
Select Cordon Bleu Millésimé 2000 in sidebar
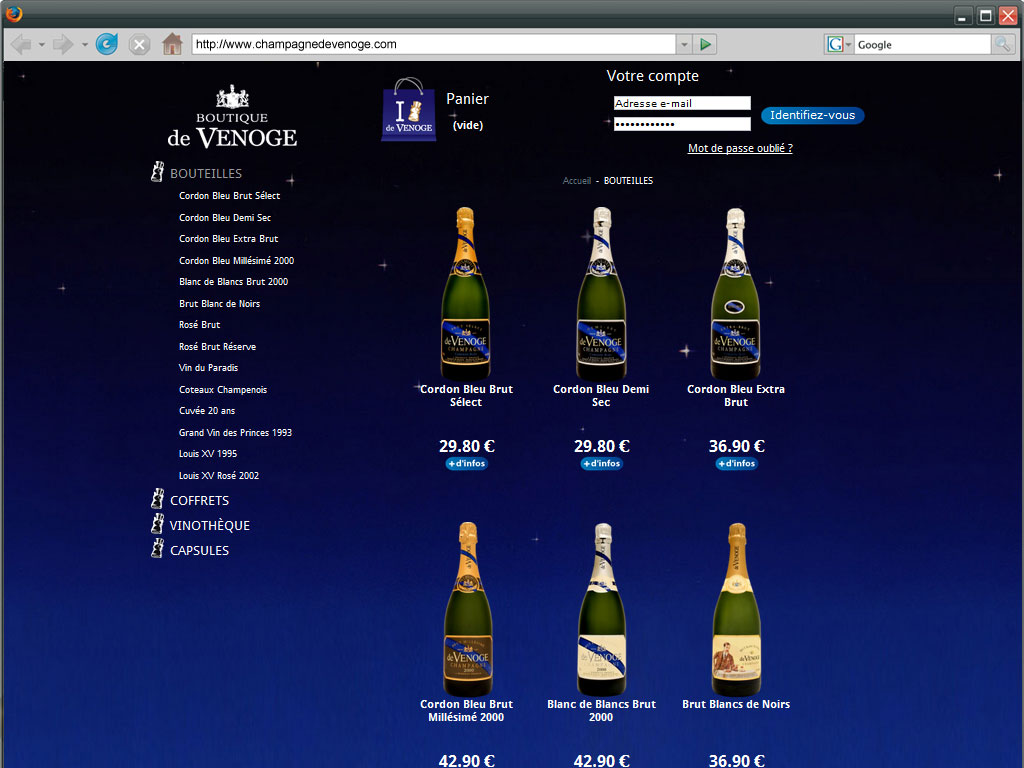coord(236,261)
